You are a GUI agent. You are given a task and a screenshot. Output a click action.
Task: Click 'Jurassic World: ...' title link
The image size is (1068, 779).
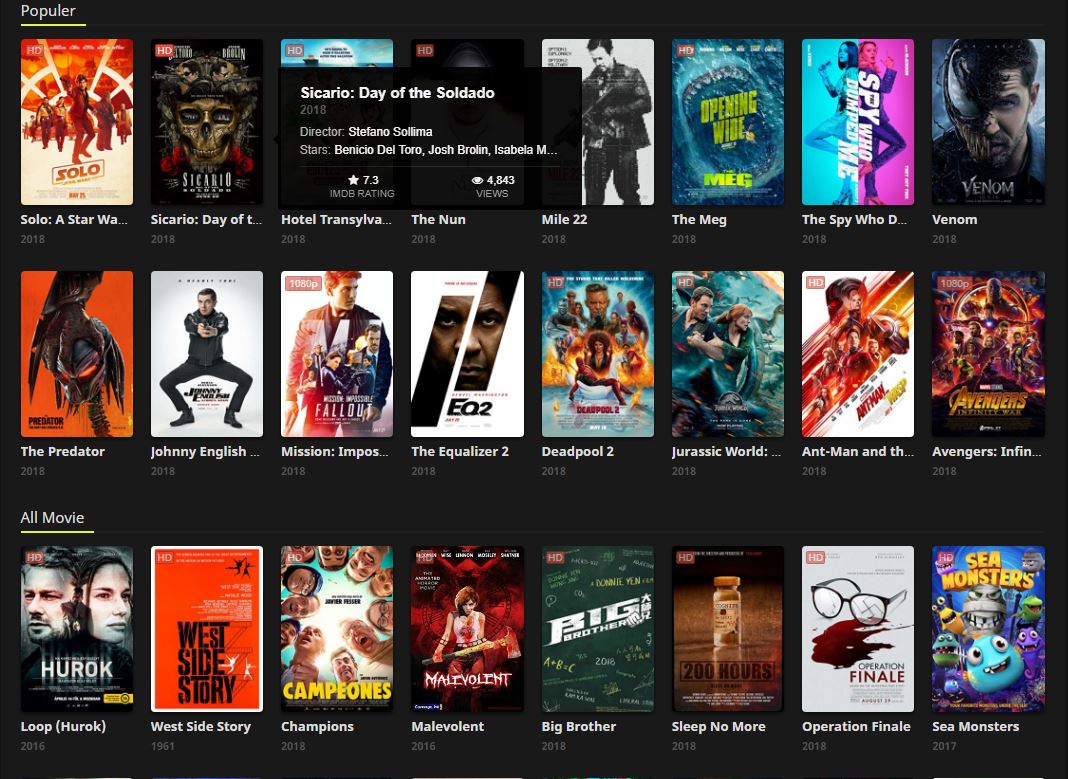point(726,451)
